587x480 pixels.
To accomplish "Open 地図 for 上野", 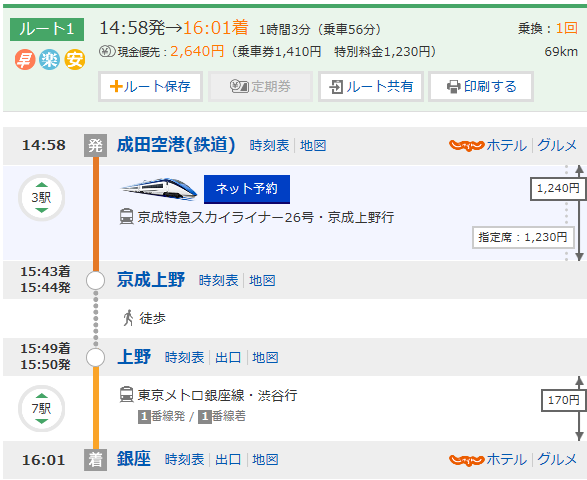I will (265, 358).
